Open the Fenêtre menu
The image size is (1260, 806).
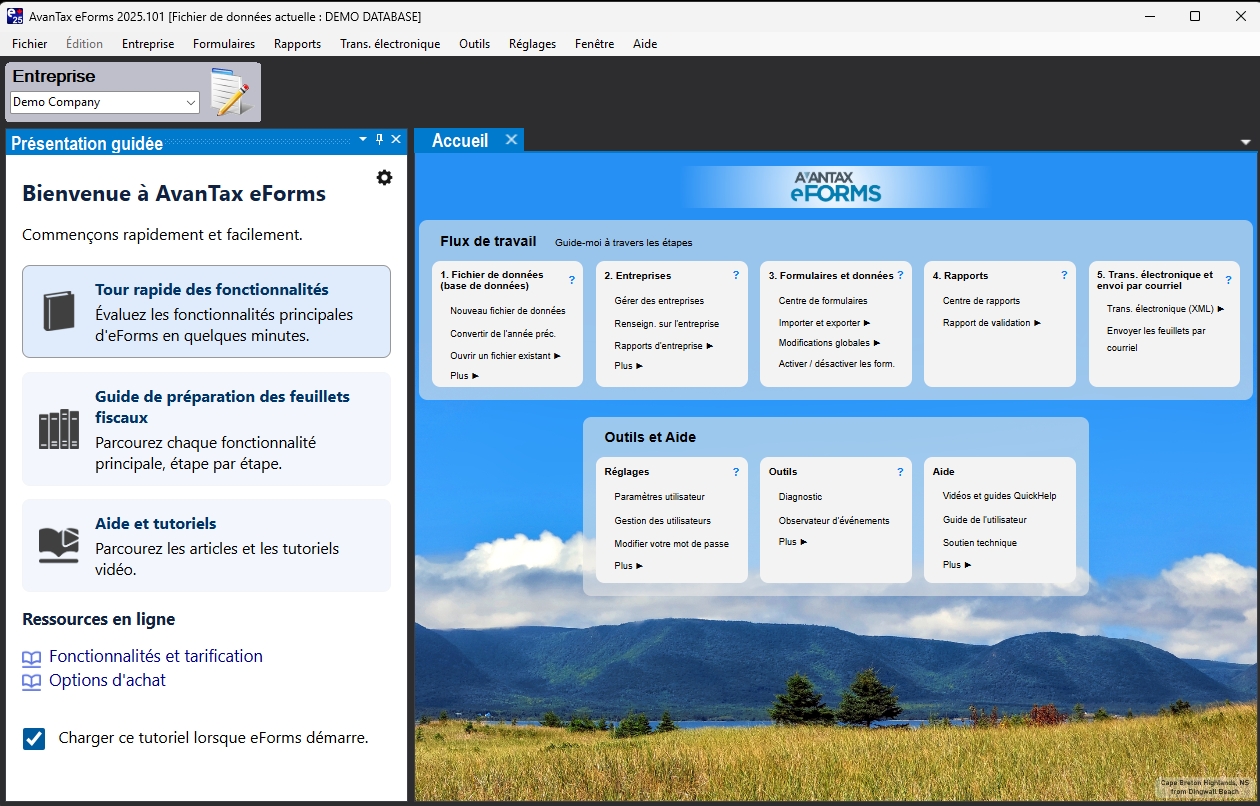tap(595, 44)
